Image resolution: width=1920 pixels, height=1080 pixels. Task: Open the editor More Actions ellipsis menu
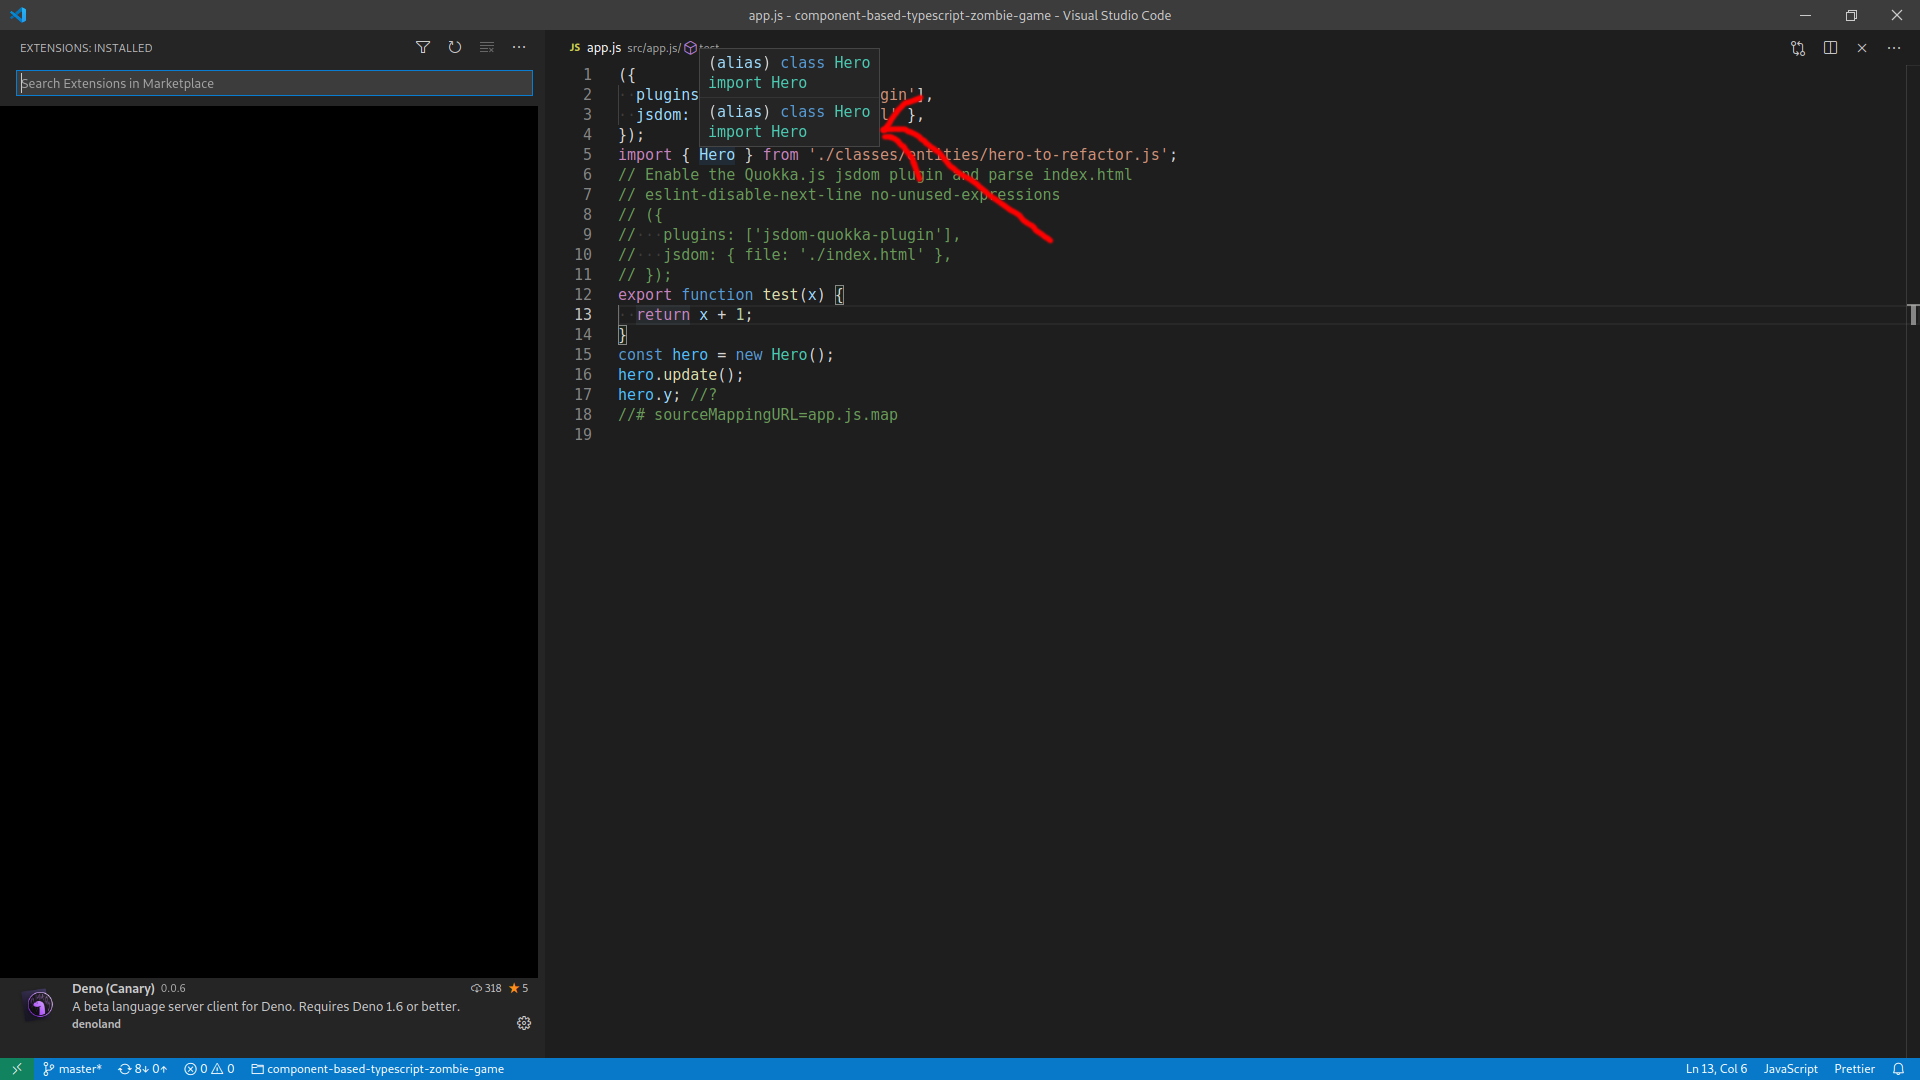1893,47
